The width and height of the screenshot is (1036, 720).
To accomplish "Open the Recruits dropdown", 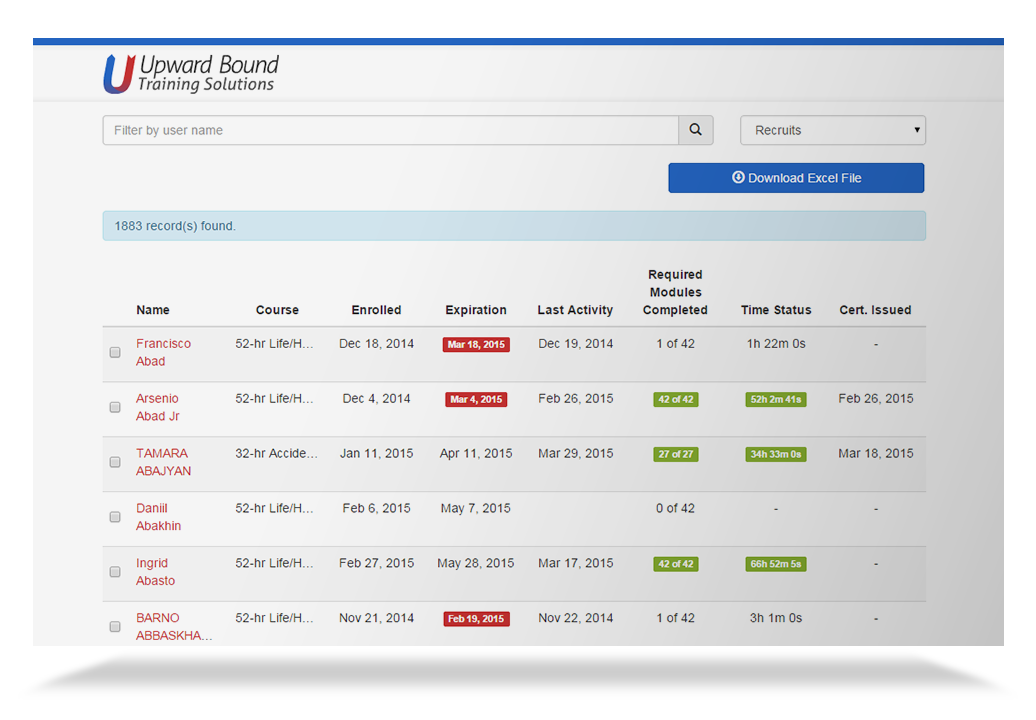I will [x=832, y=130].
